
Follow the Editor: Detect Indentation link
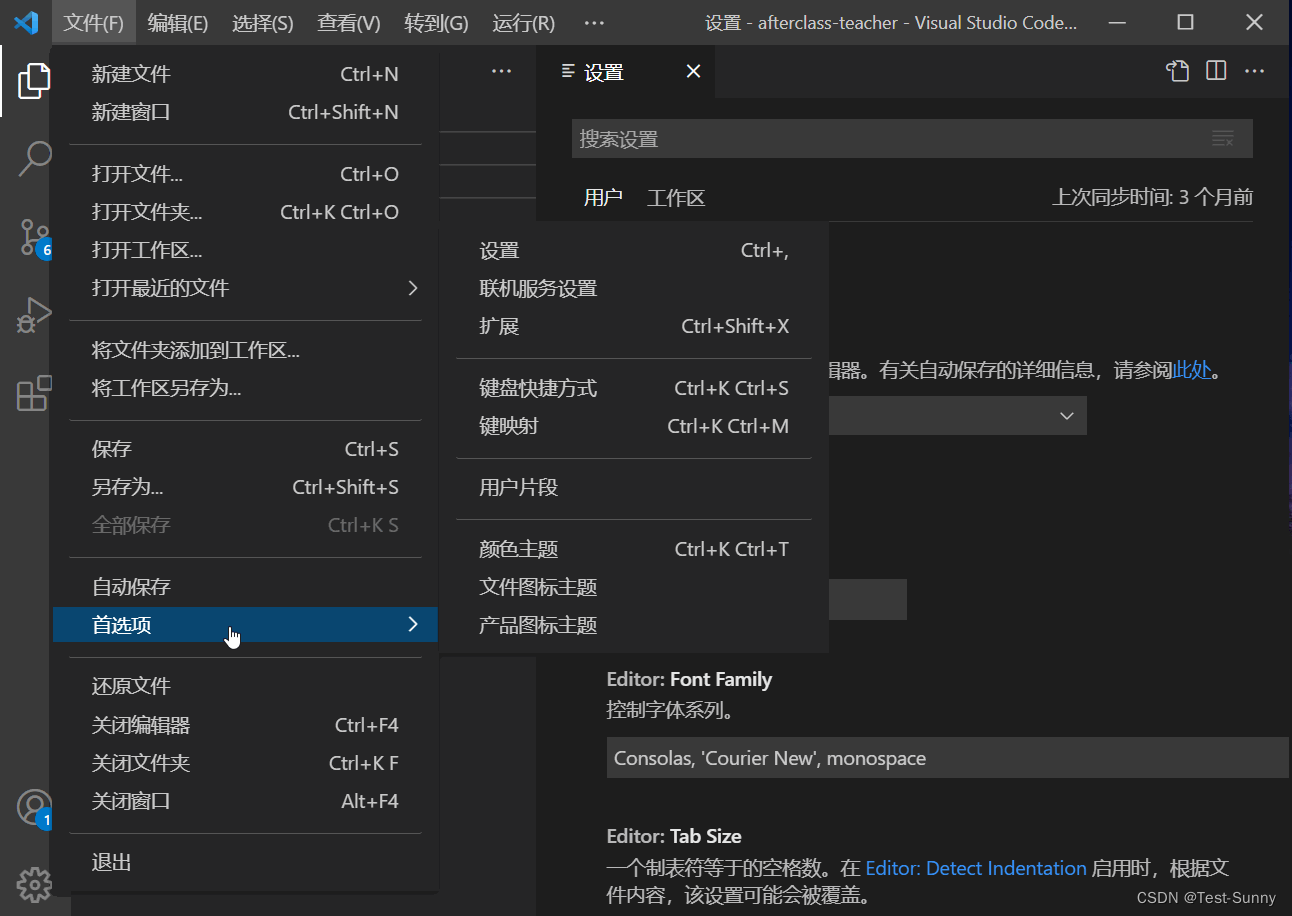pos(976,868)
